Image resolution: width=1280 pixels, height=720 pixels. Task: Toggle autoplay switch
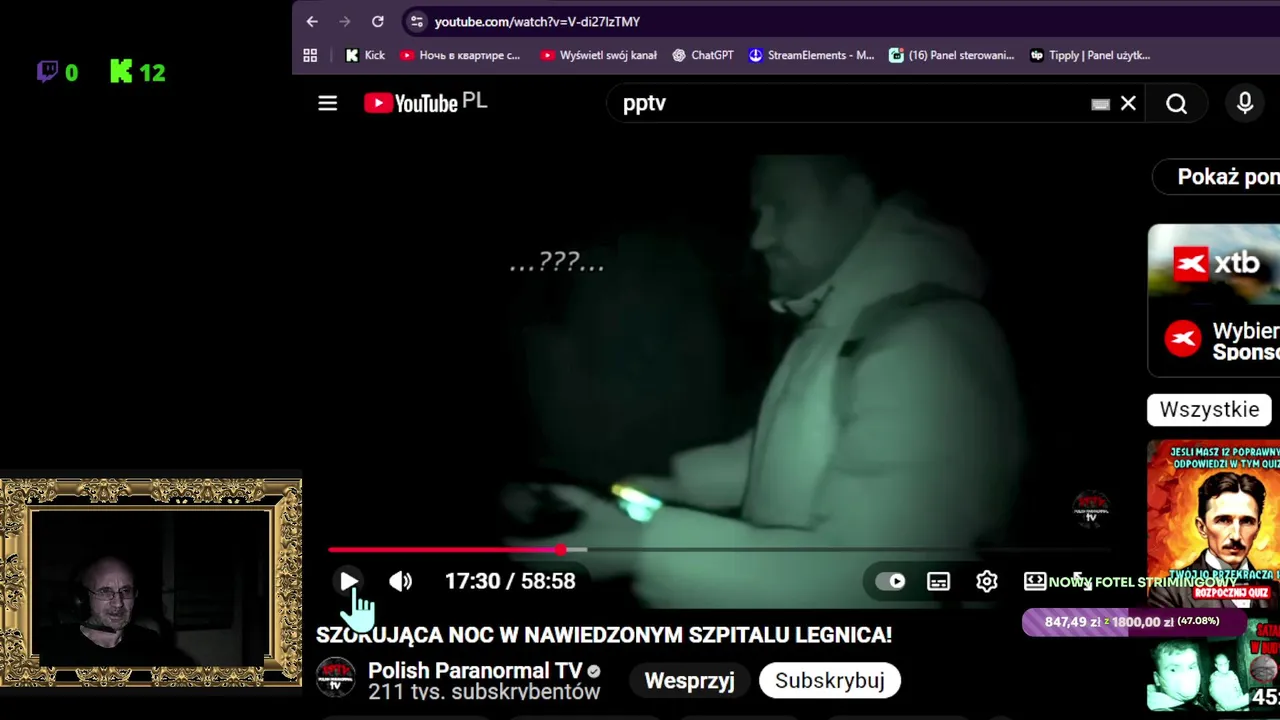[x=890, y=581]
